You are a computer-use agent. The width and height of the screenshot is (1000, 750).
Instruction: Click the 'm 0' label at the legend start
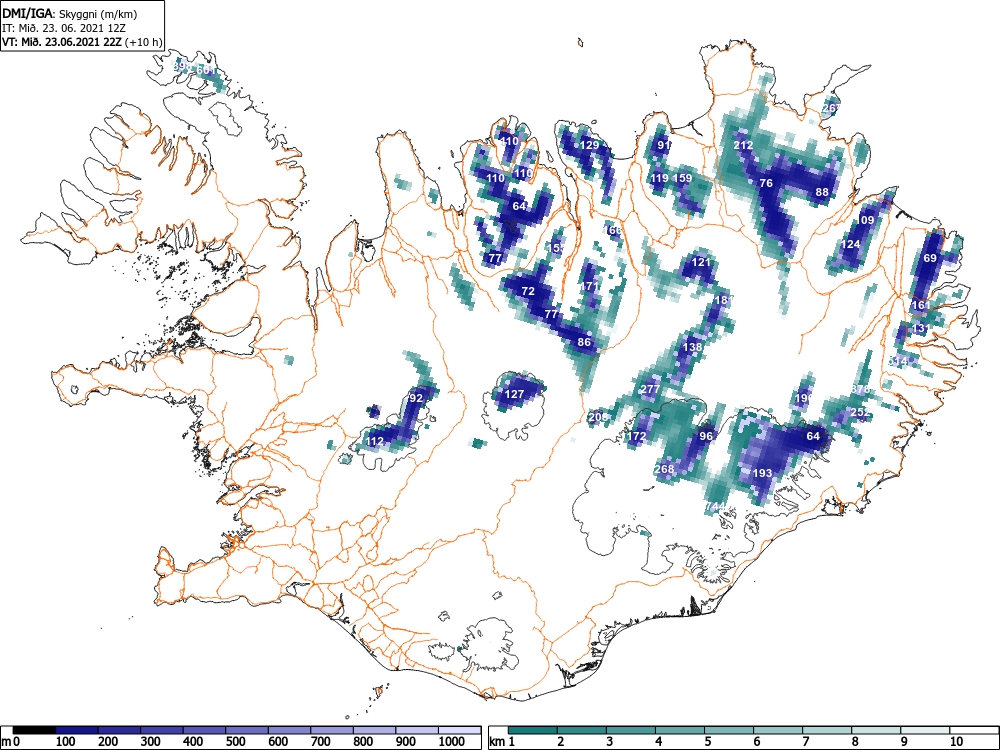[x=11, y=742]
